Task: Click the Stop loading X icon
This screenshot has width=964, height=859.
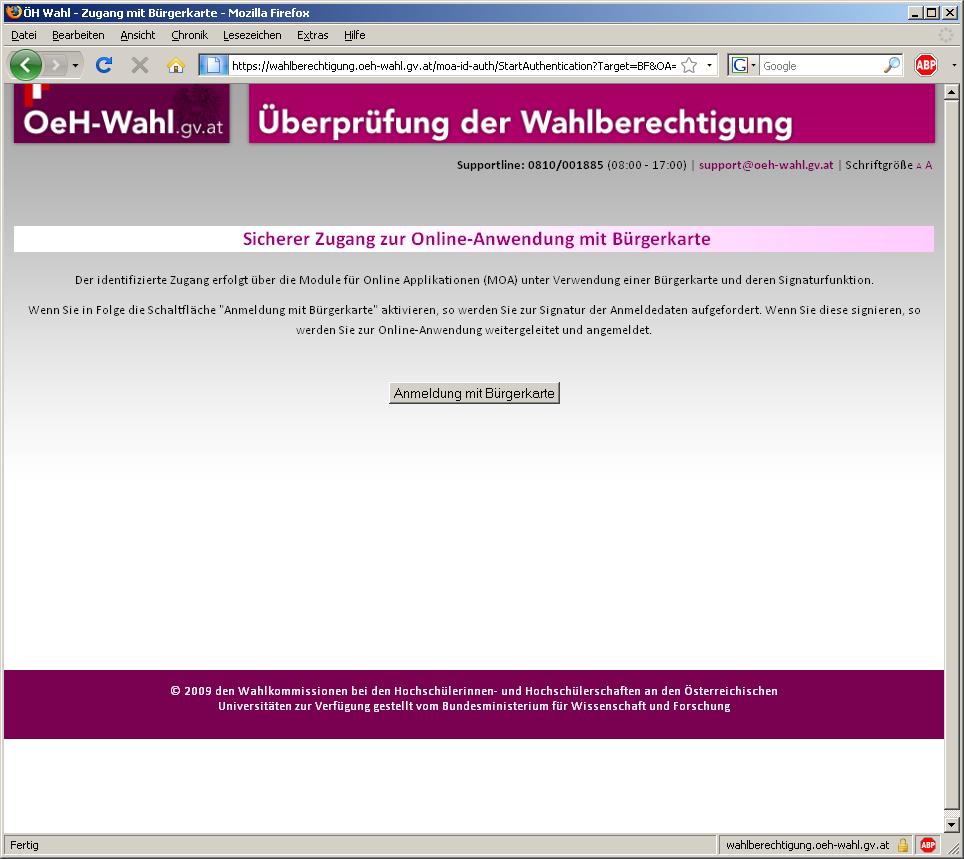Action: pos(140,66)
